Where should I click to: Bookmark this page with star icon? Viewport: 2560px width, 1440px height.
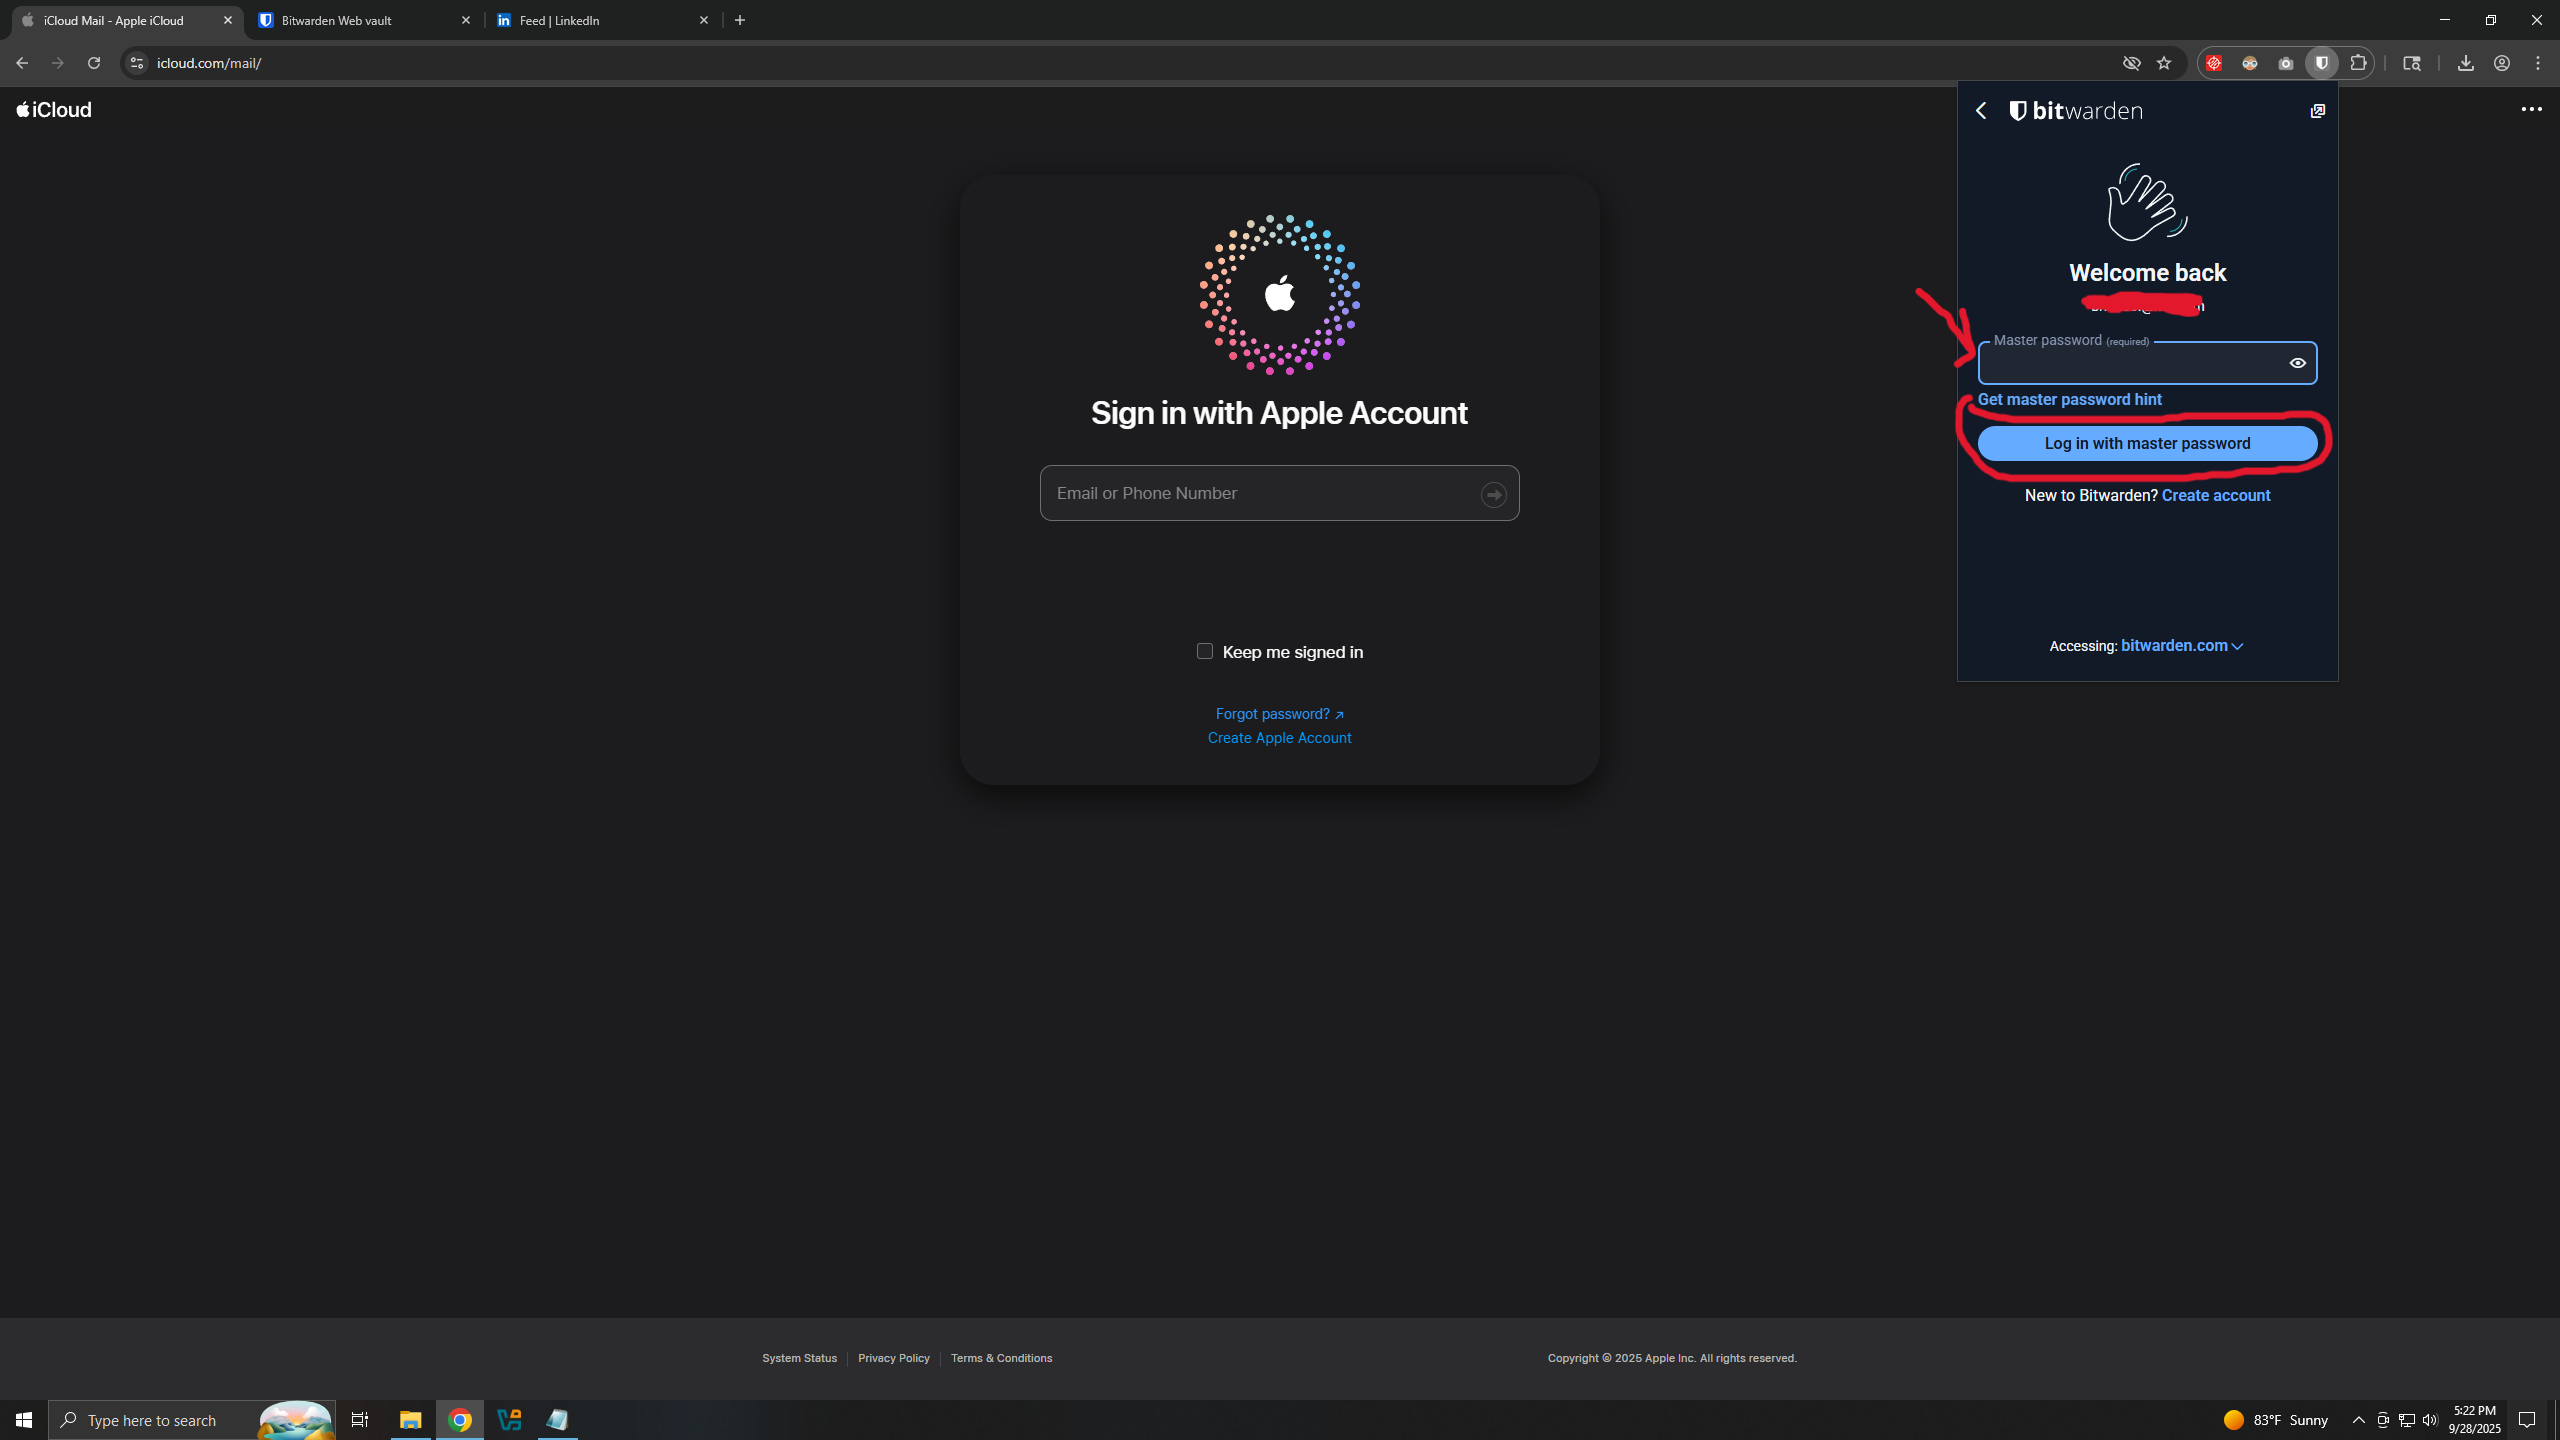click(x=2164, y=63)
